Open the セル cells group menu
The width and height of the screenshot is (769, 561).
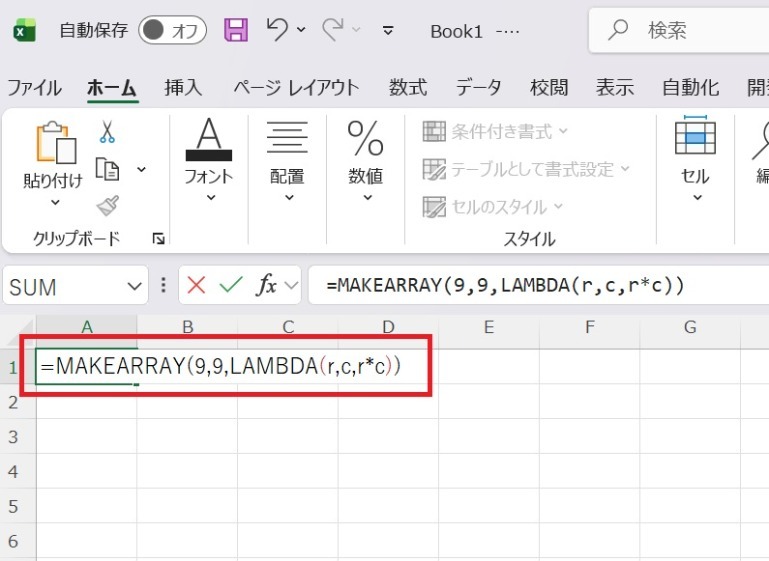coord(695,159)
